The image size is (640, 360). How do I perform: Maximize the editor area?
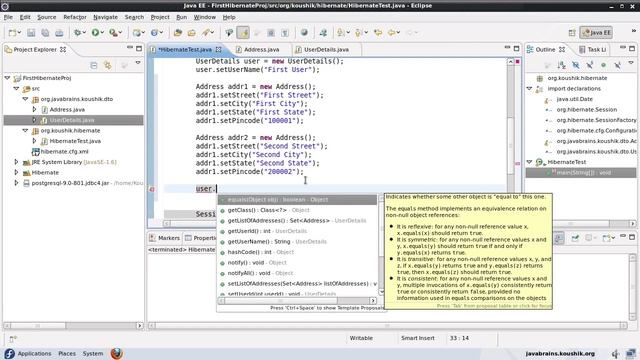tap(516, 48)
